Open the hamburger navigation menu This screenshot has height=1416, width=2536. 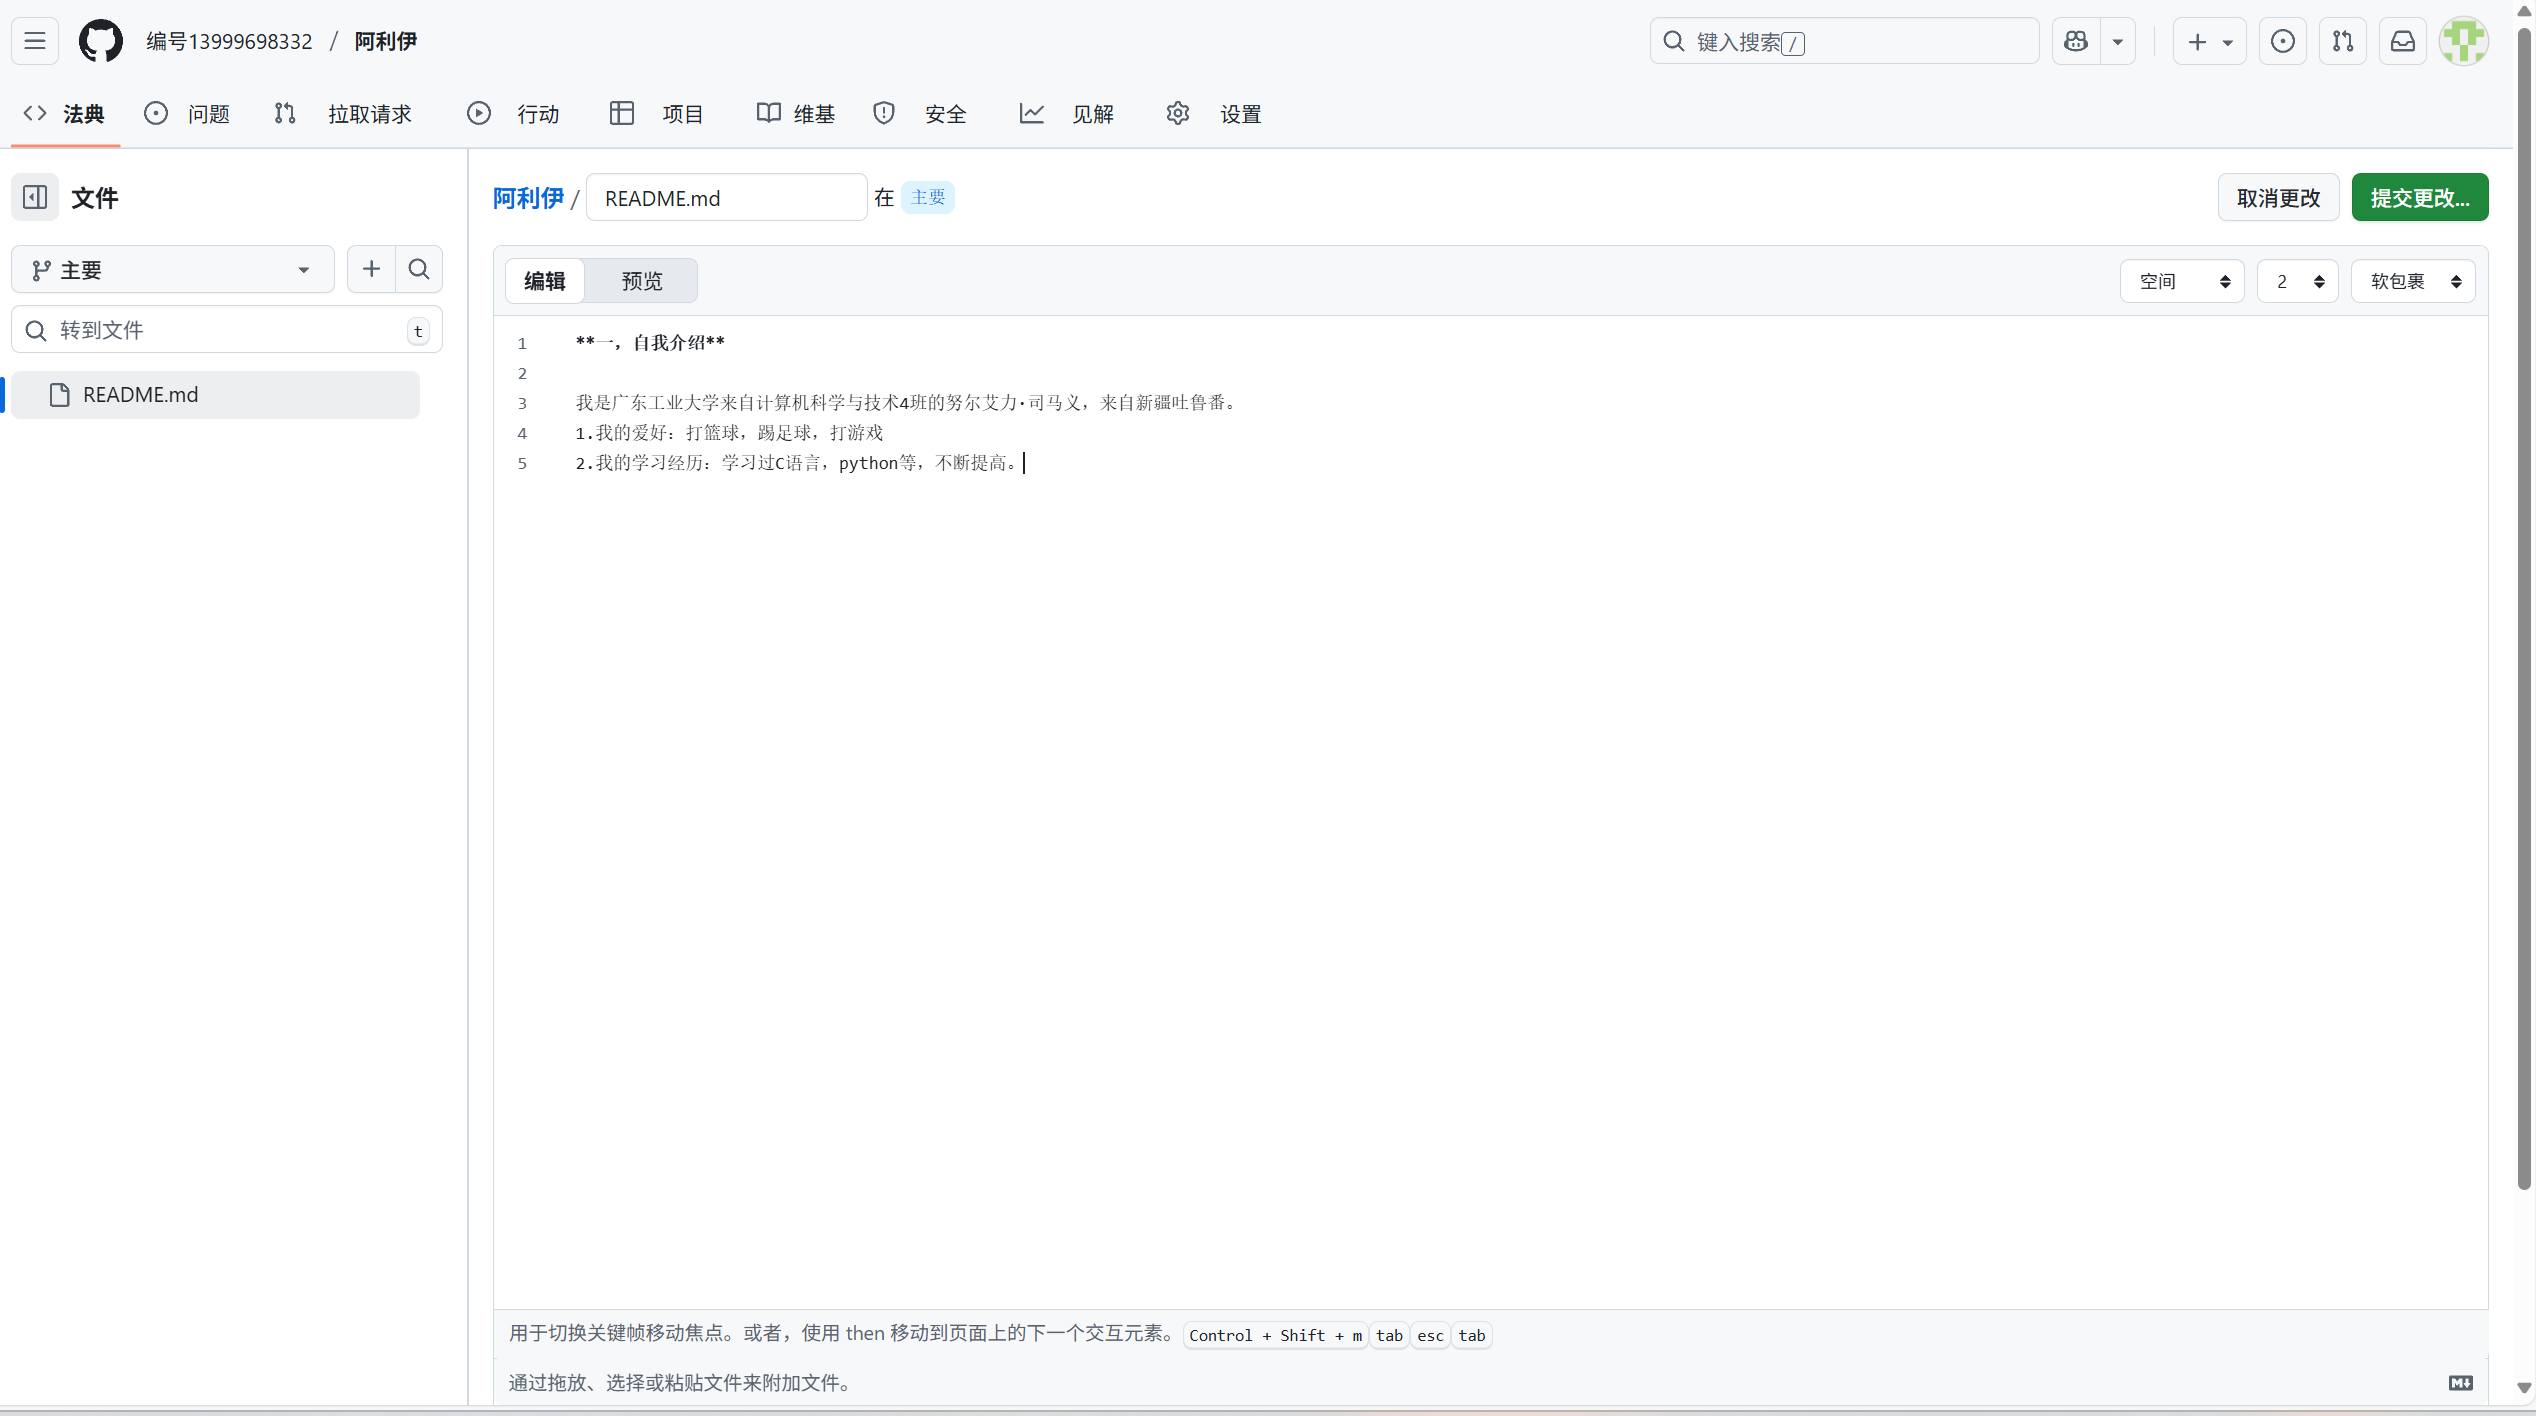tap(34, 41)
